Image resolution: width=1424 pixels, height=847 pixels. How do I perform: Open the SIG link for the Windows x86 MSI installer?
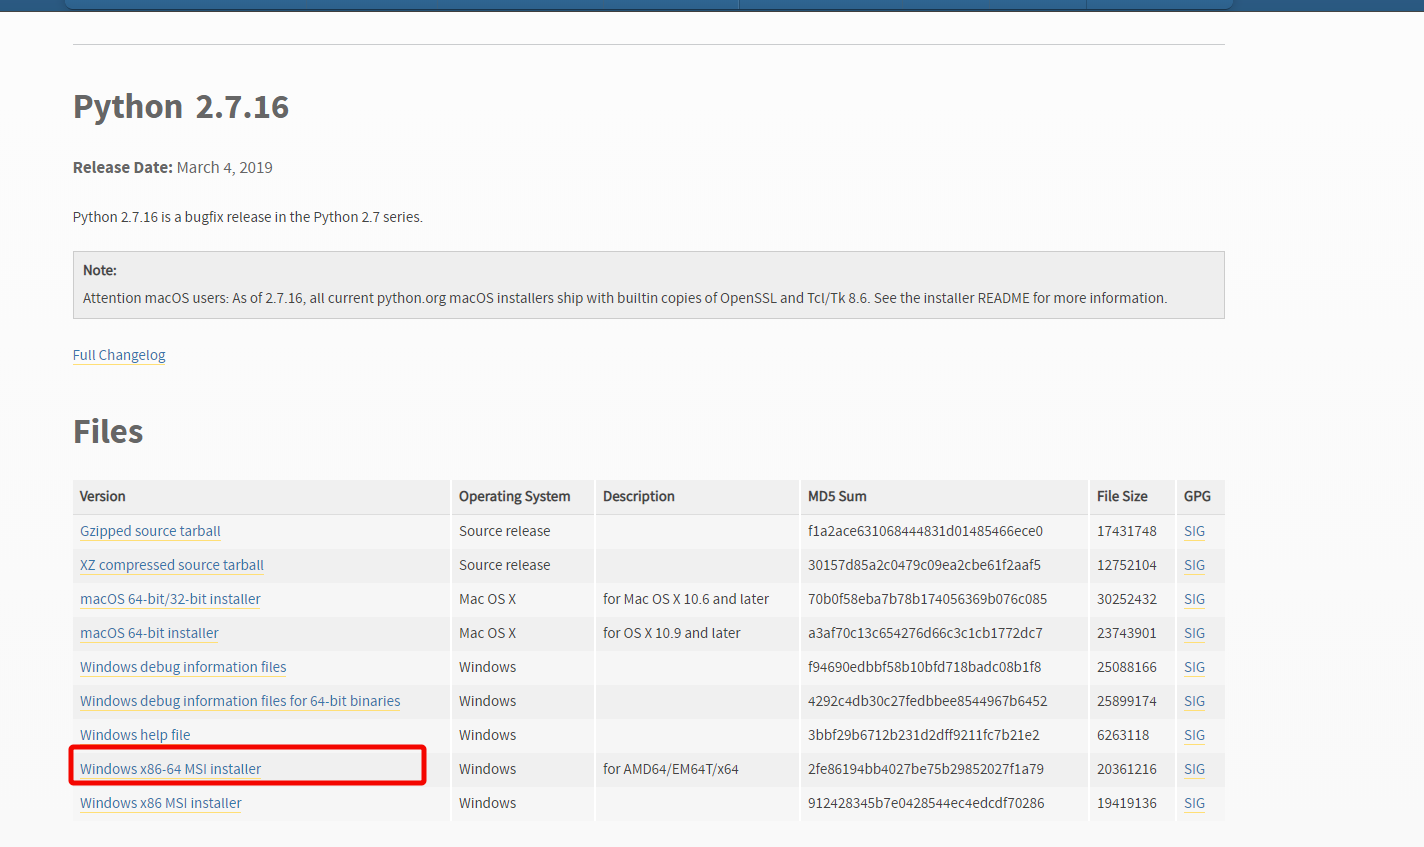click(1194, 803)
